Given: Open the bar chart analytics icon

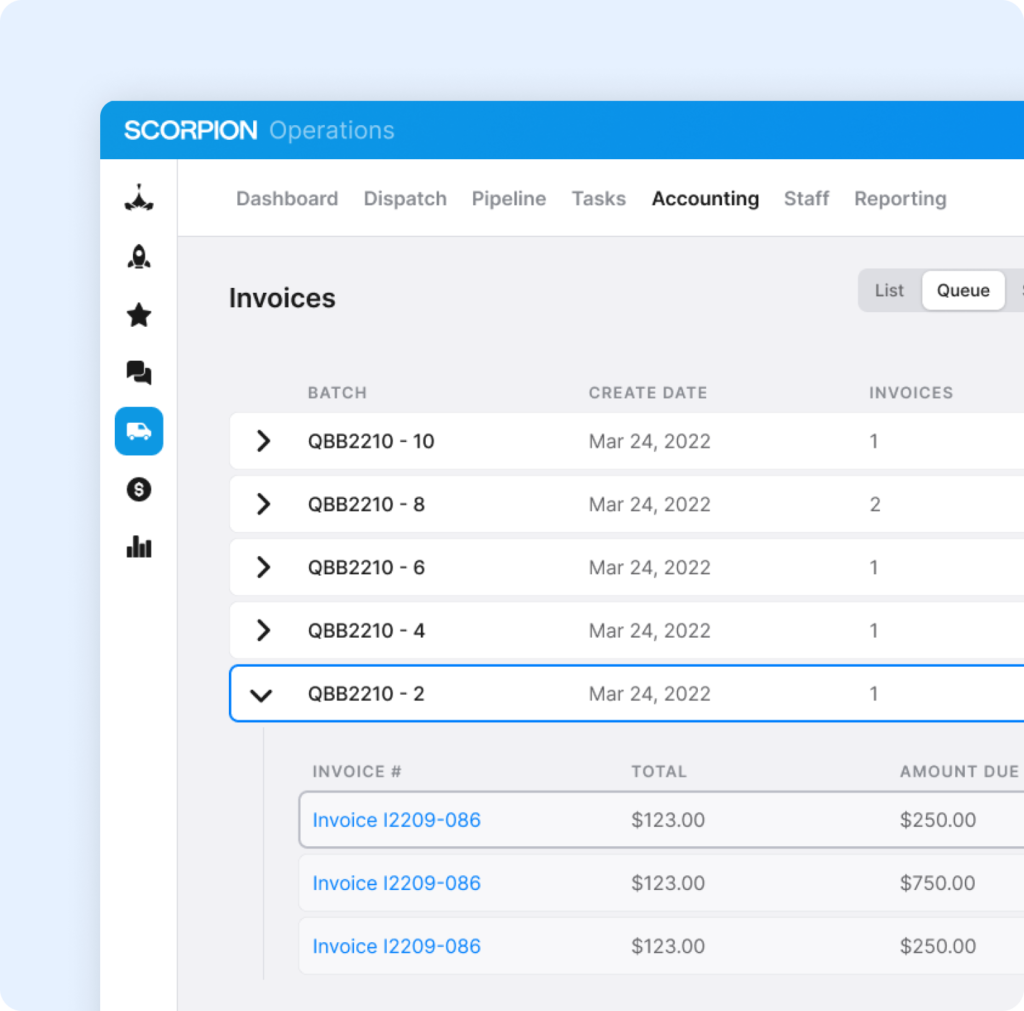Looking at the screenshot, I should 139,547.
